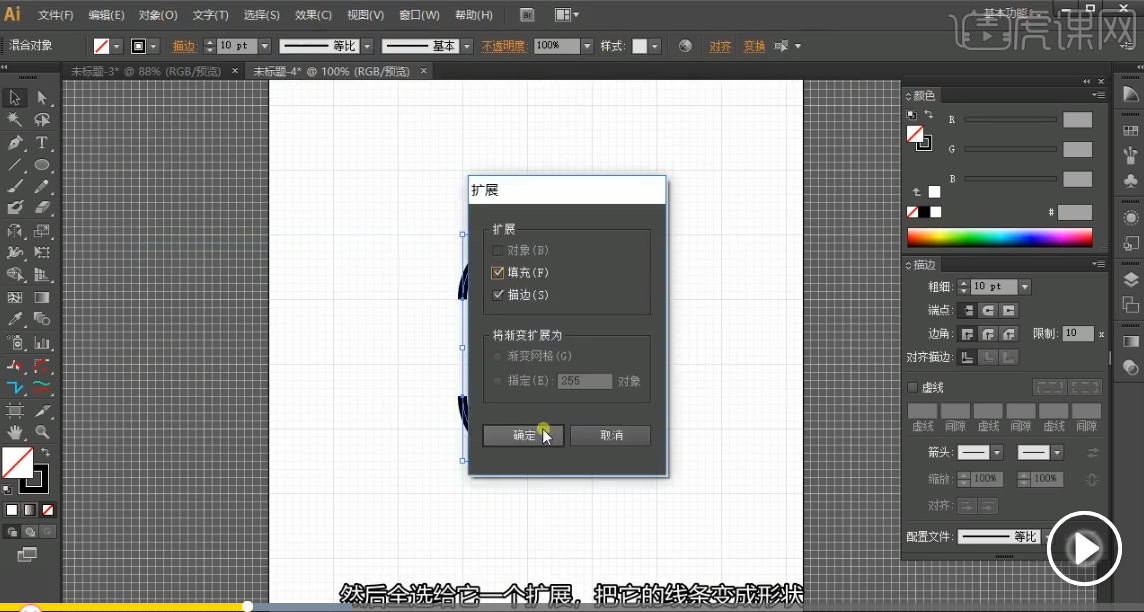Click 取消 to cancel the dialog
This screenshot has height=612, width=1144.
[611, 436]
